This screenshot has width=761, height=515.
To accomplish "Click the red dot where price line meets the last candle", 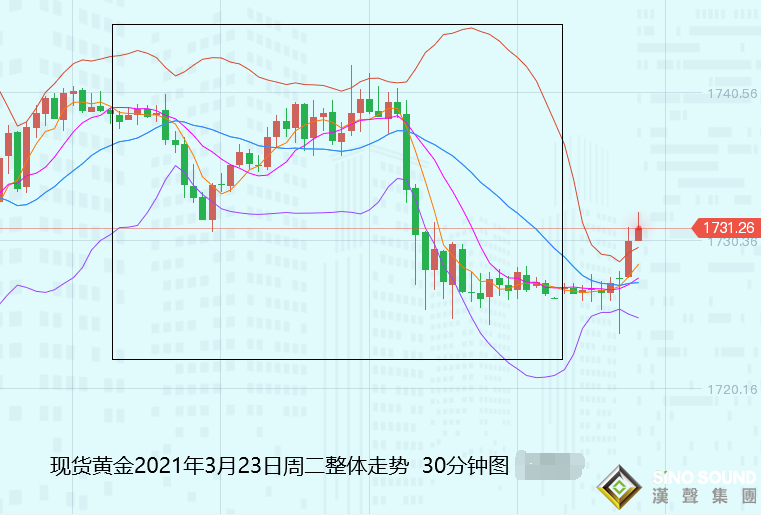I will 639,230.
